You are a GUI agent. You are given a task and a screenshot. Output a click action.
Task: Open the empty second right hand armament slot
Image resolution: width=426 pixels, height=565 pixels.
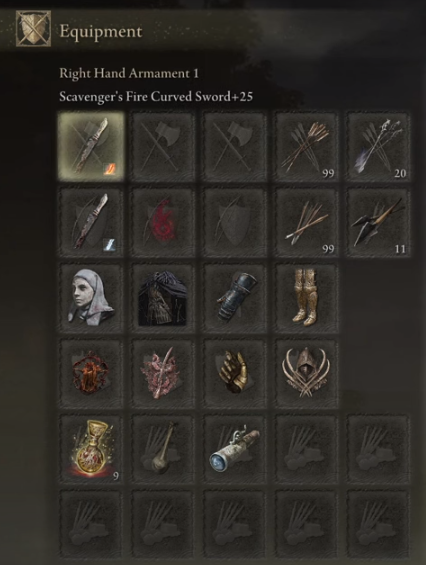point(163,146)
